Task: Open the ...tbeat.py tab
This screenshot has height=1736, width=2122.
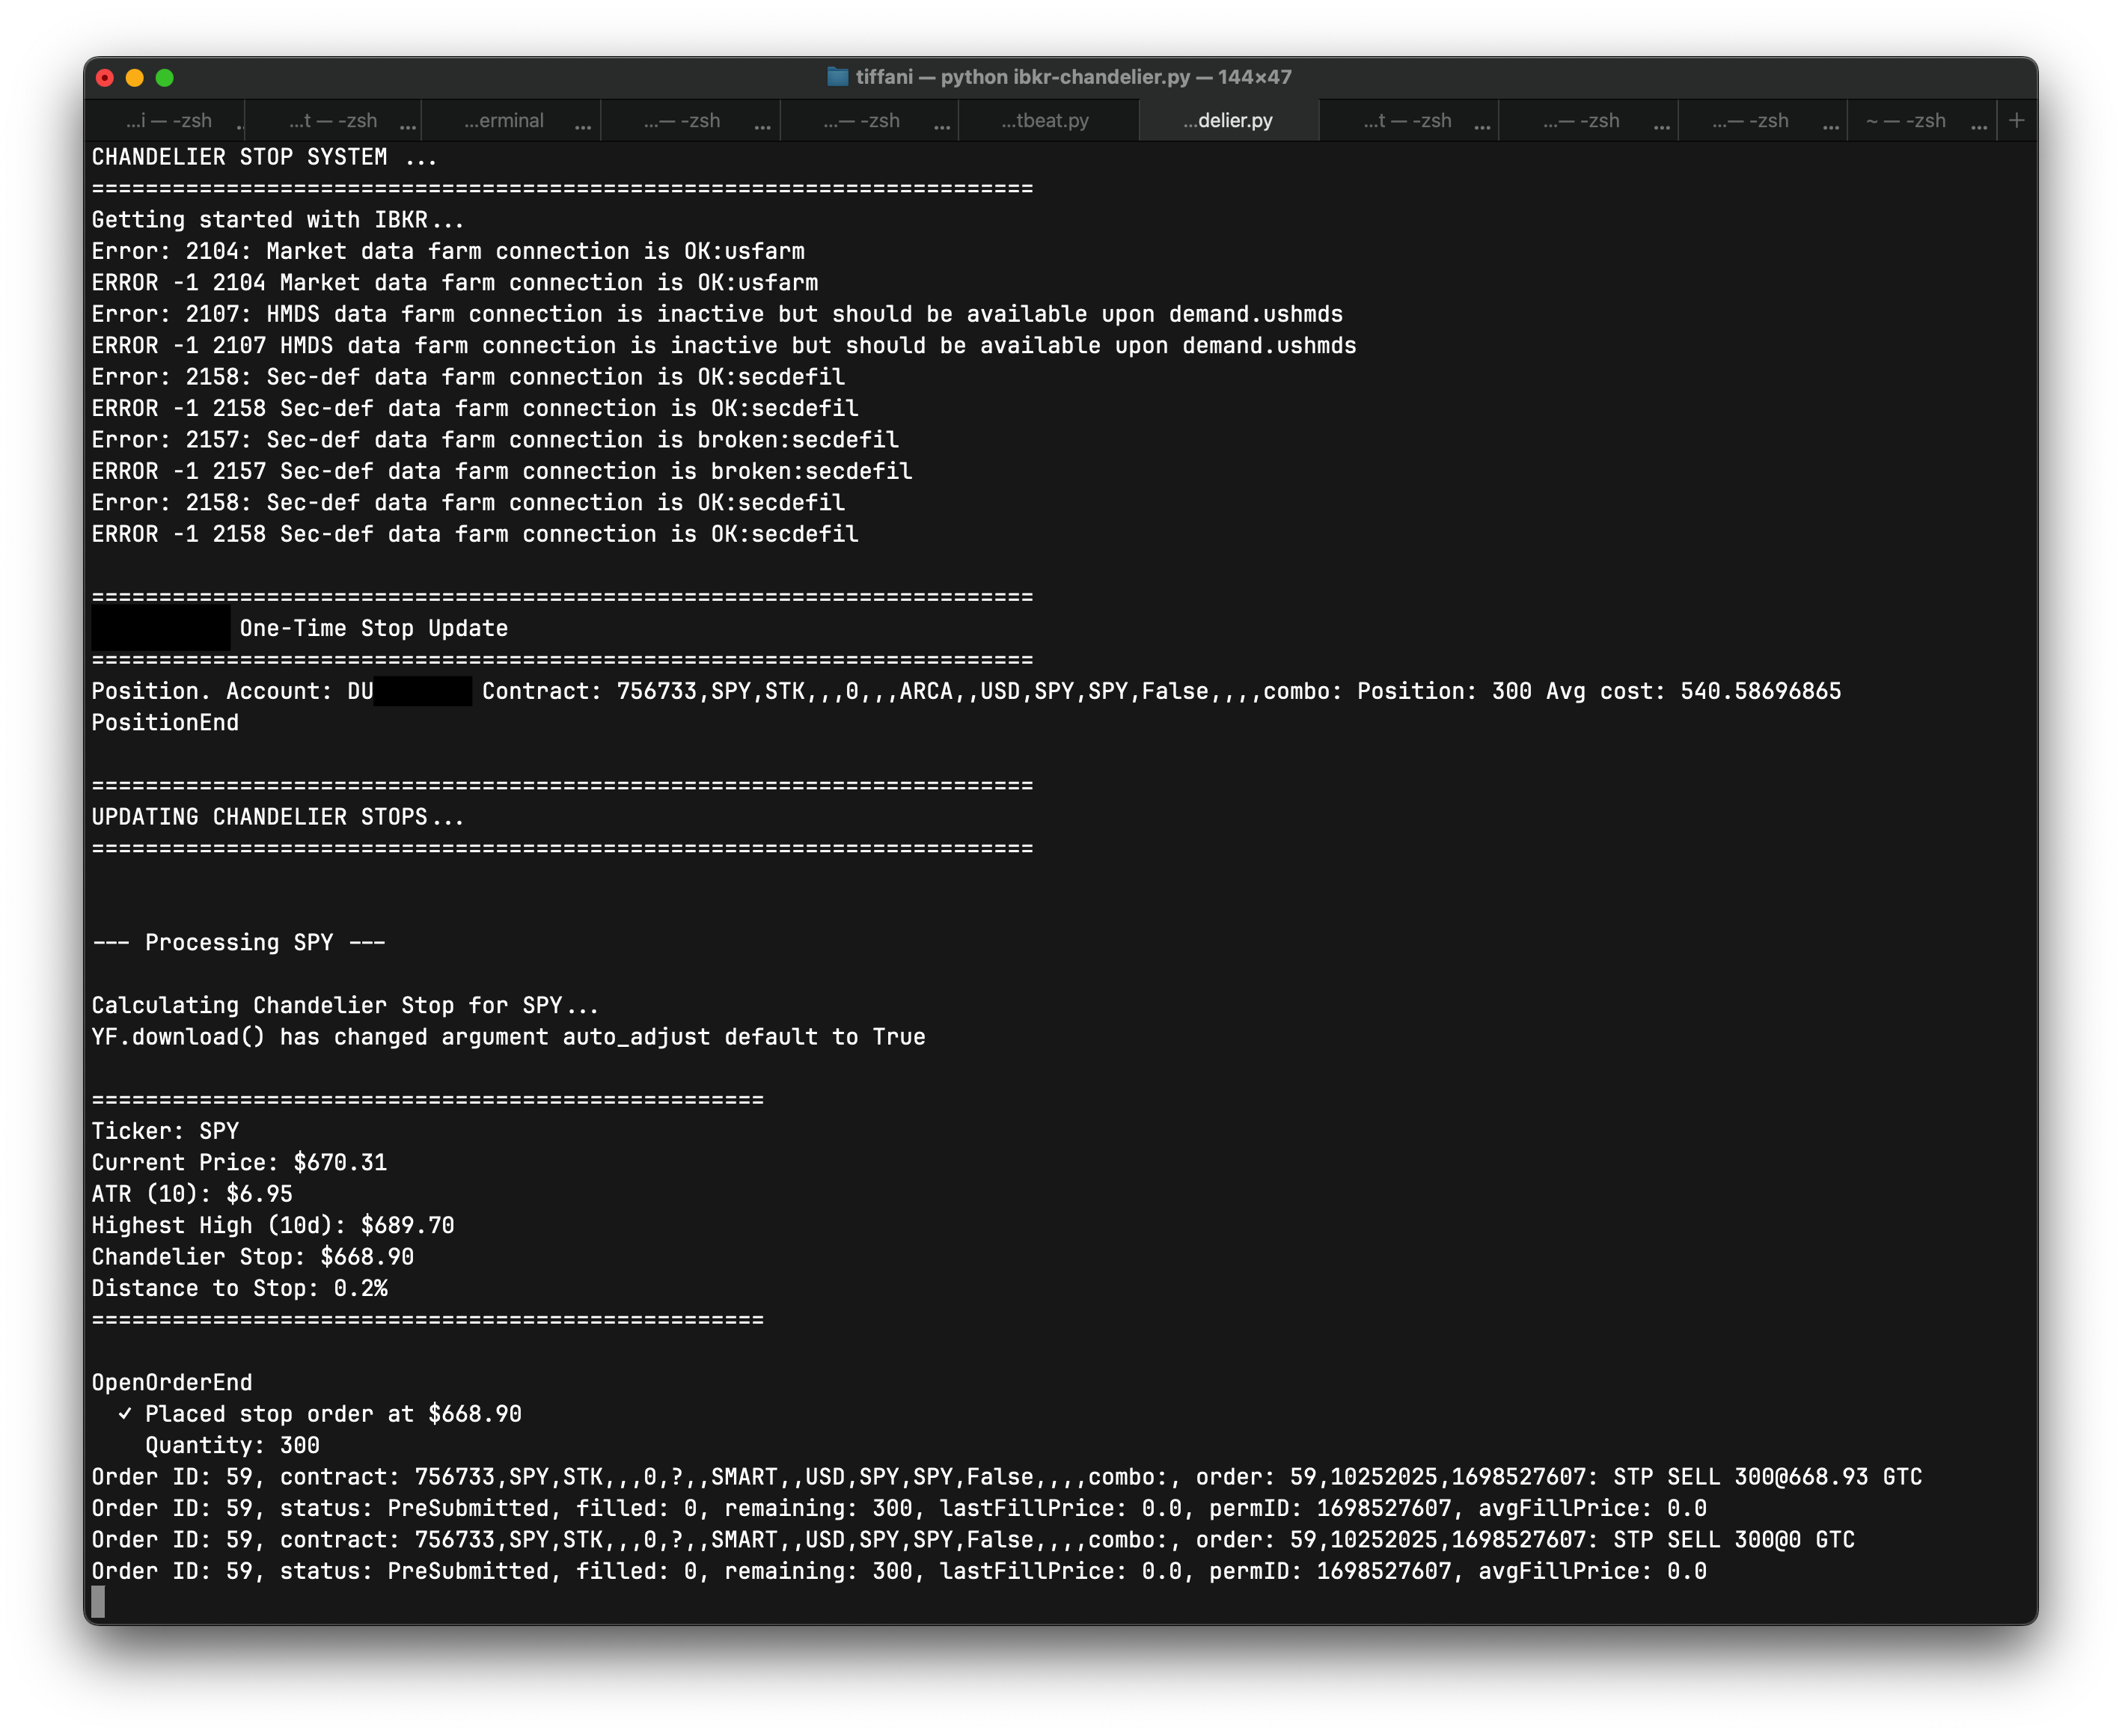Action: click(x=1045, y=121)
